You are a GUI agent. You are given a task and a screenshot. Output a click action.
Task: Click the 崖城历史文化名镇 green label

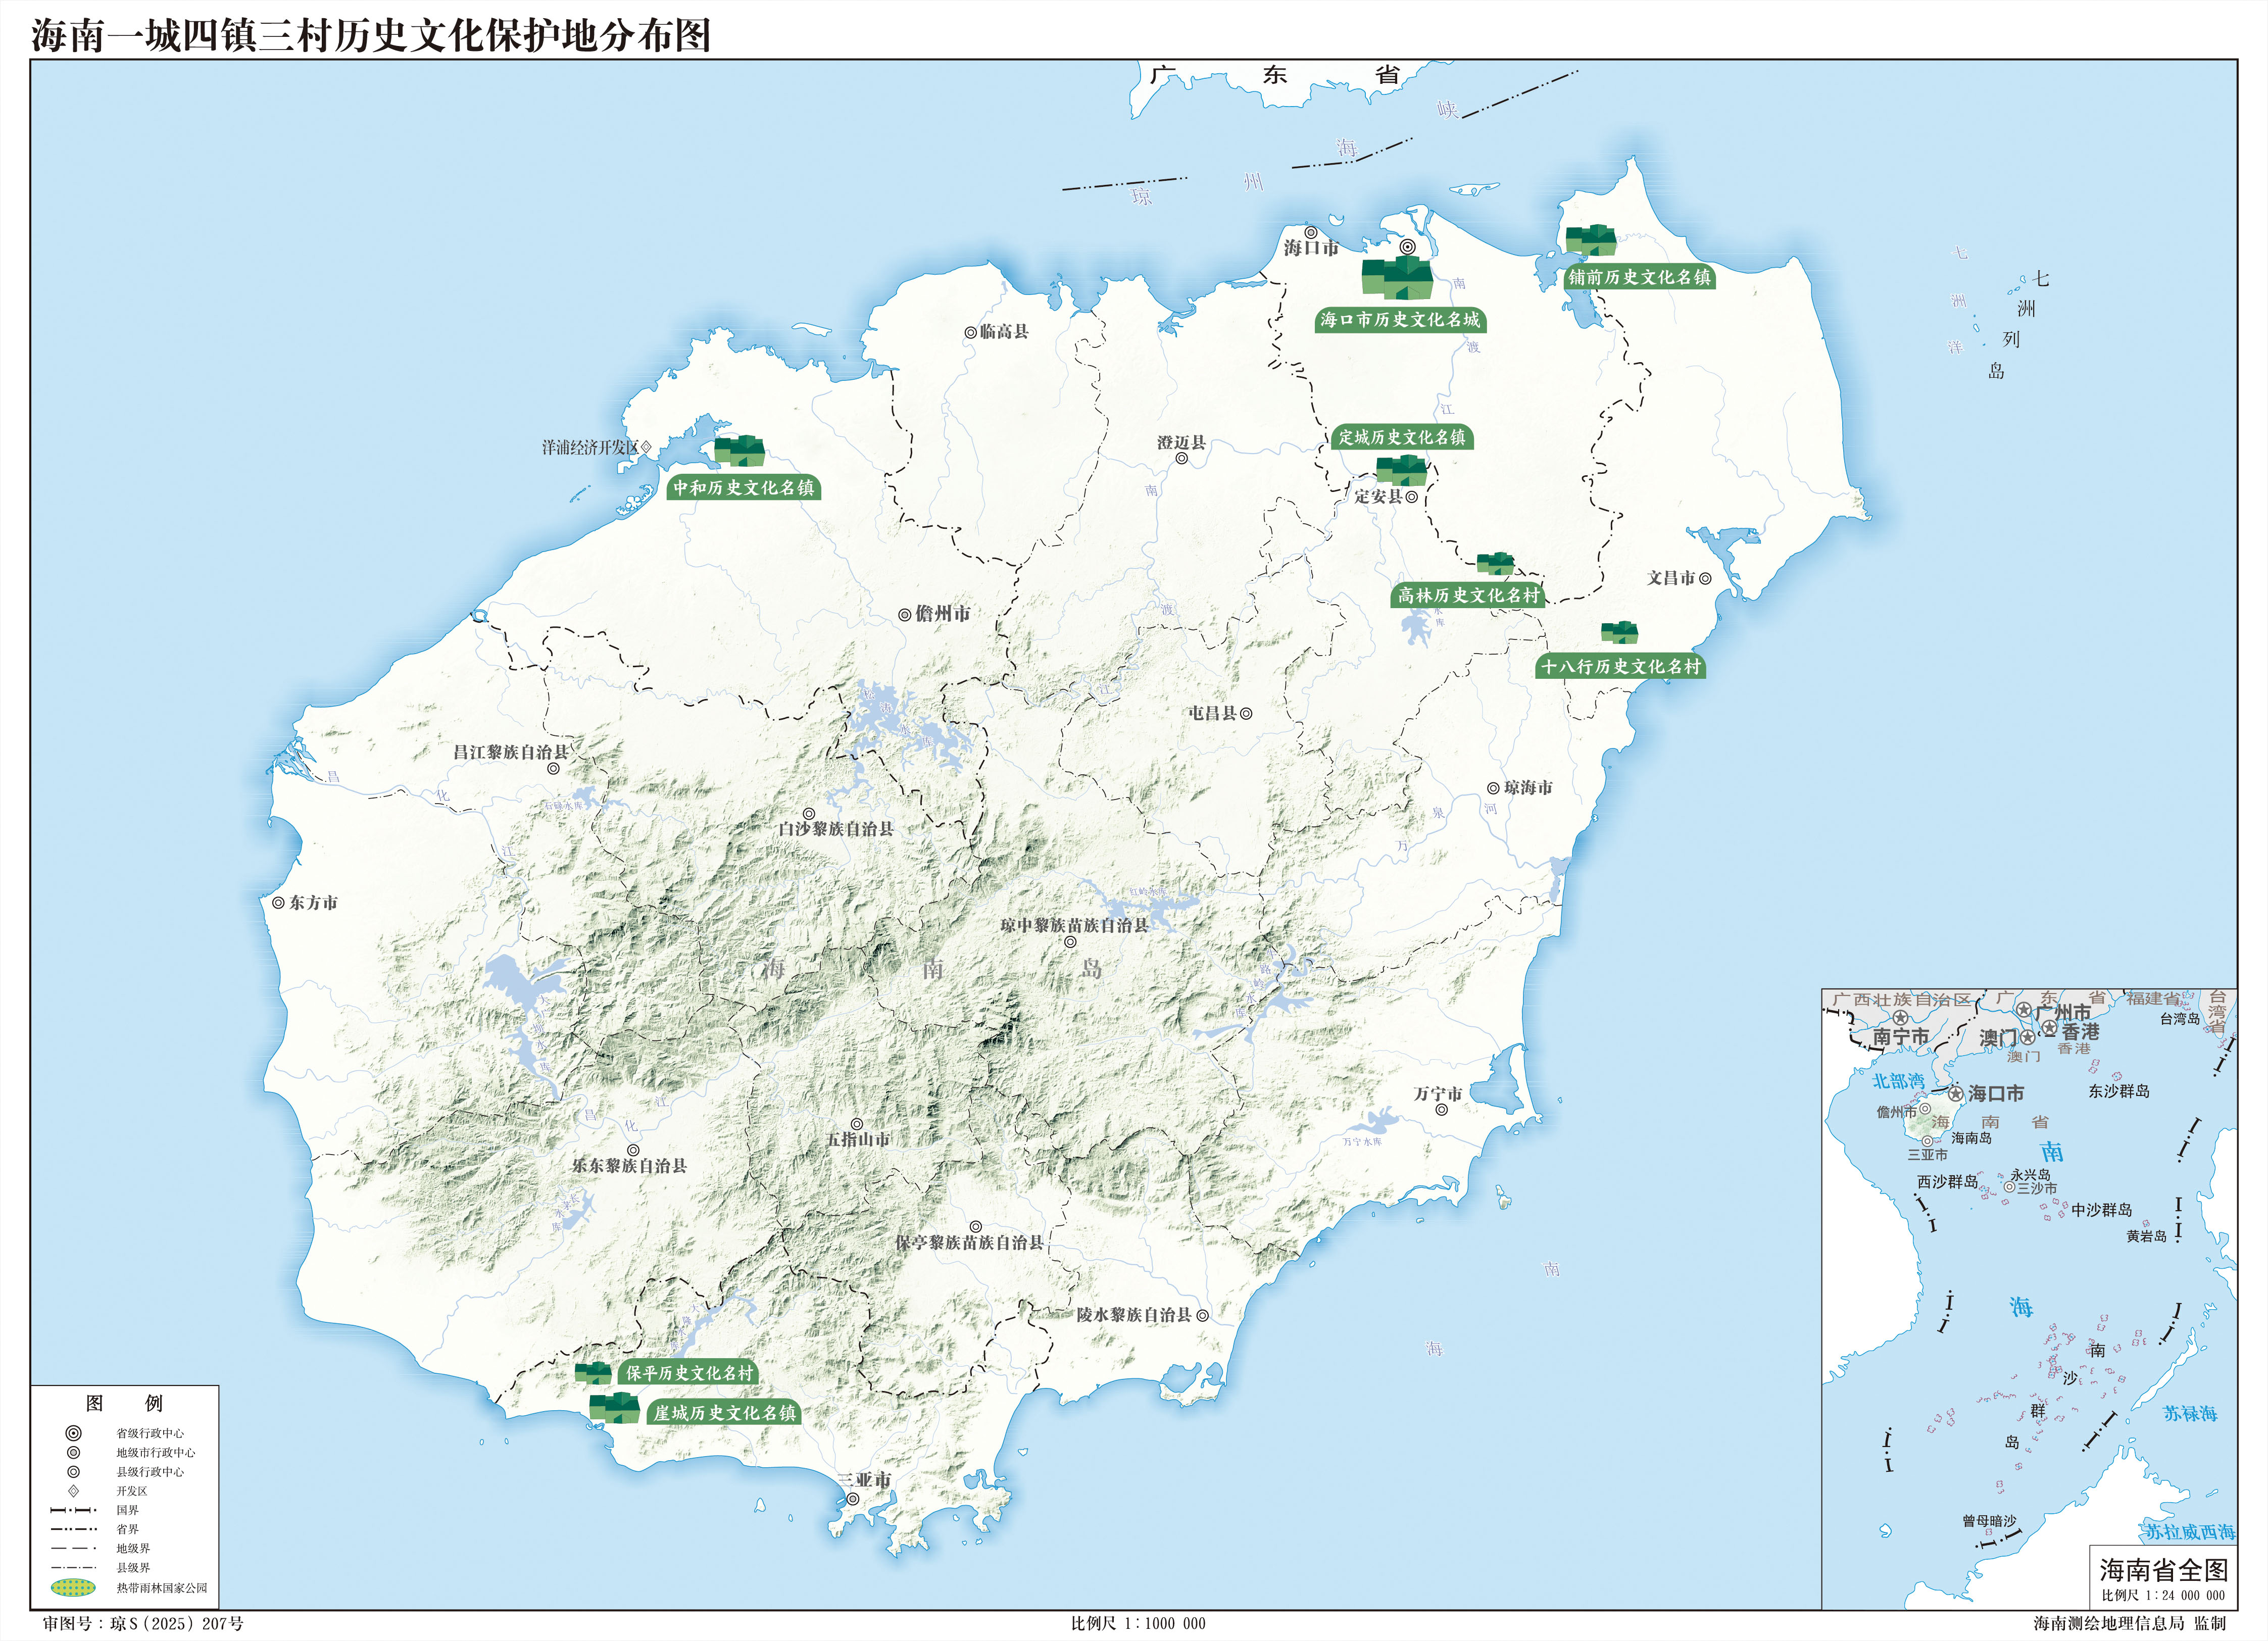724,1413
